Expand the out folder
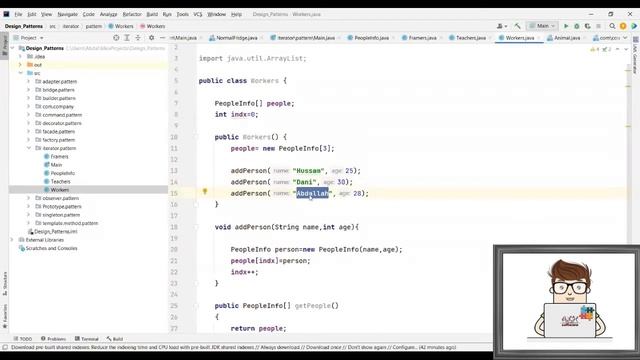640x360 pixels. point(20,65)
